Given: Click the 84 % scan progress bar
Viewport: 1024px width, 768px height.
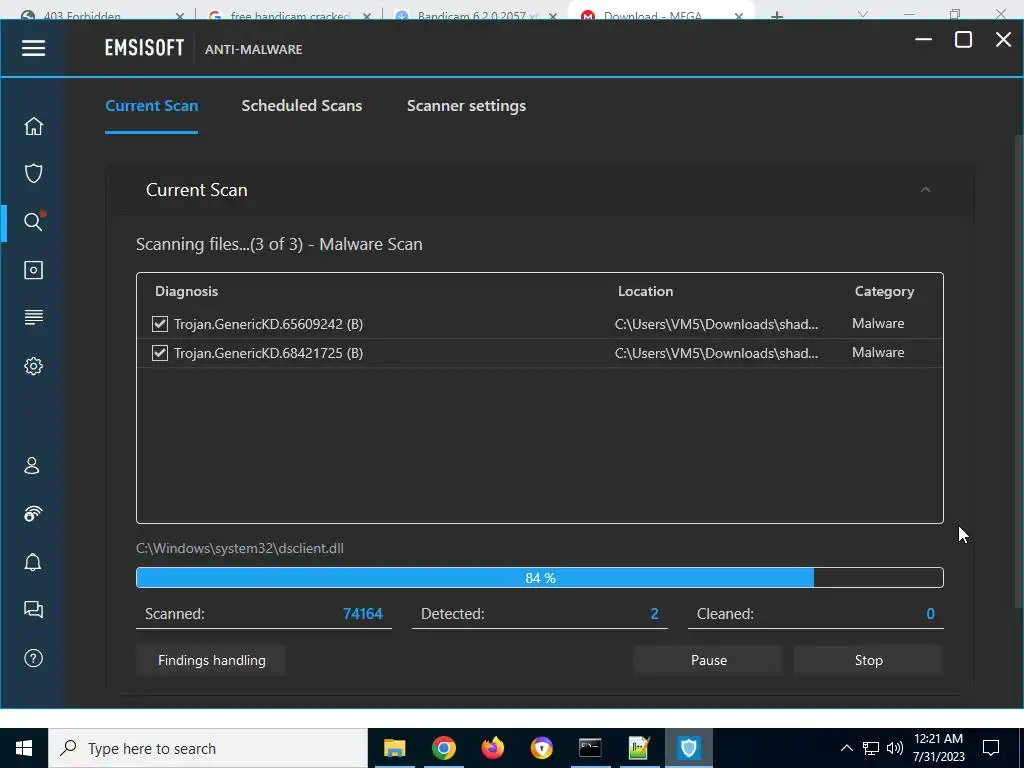Looking at the screenshot, I should point(539,577).
